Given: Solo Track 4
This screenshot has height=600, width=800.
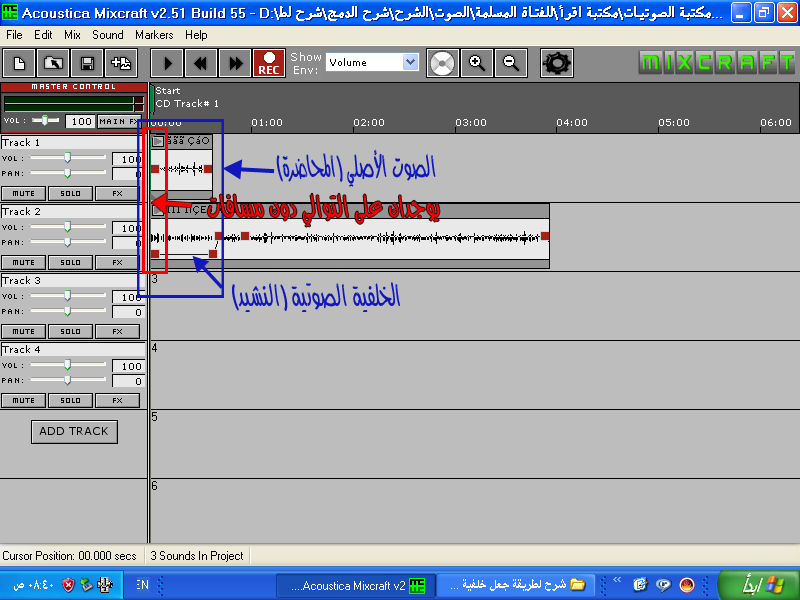Looking at the screenshot, I should tap(70, 401).
